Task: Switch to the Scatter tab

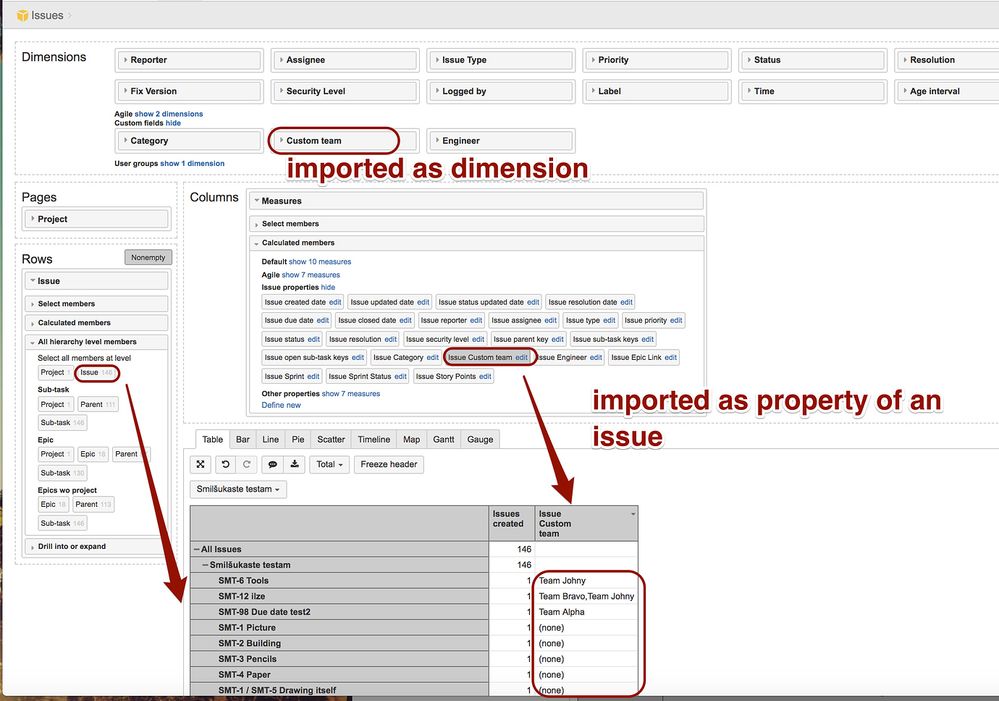Action: pos(331,440)
